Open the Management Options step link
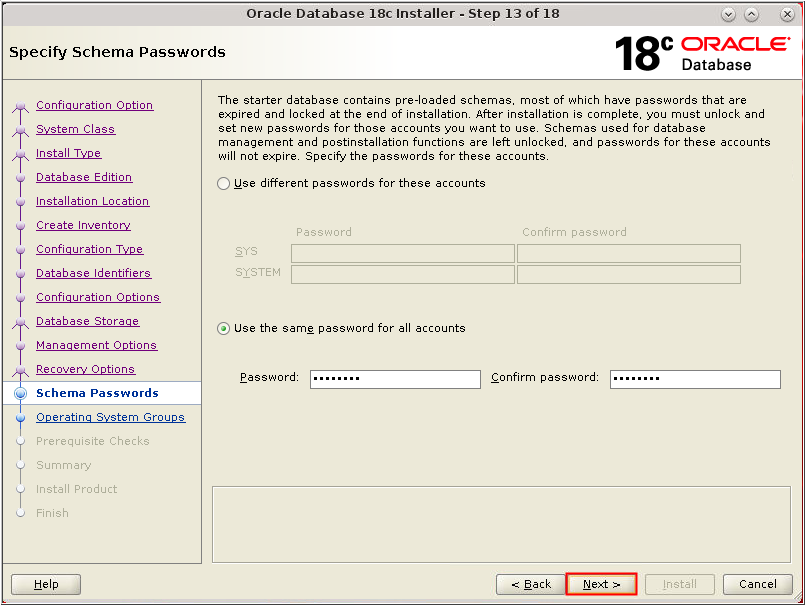 96,345
